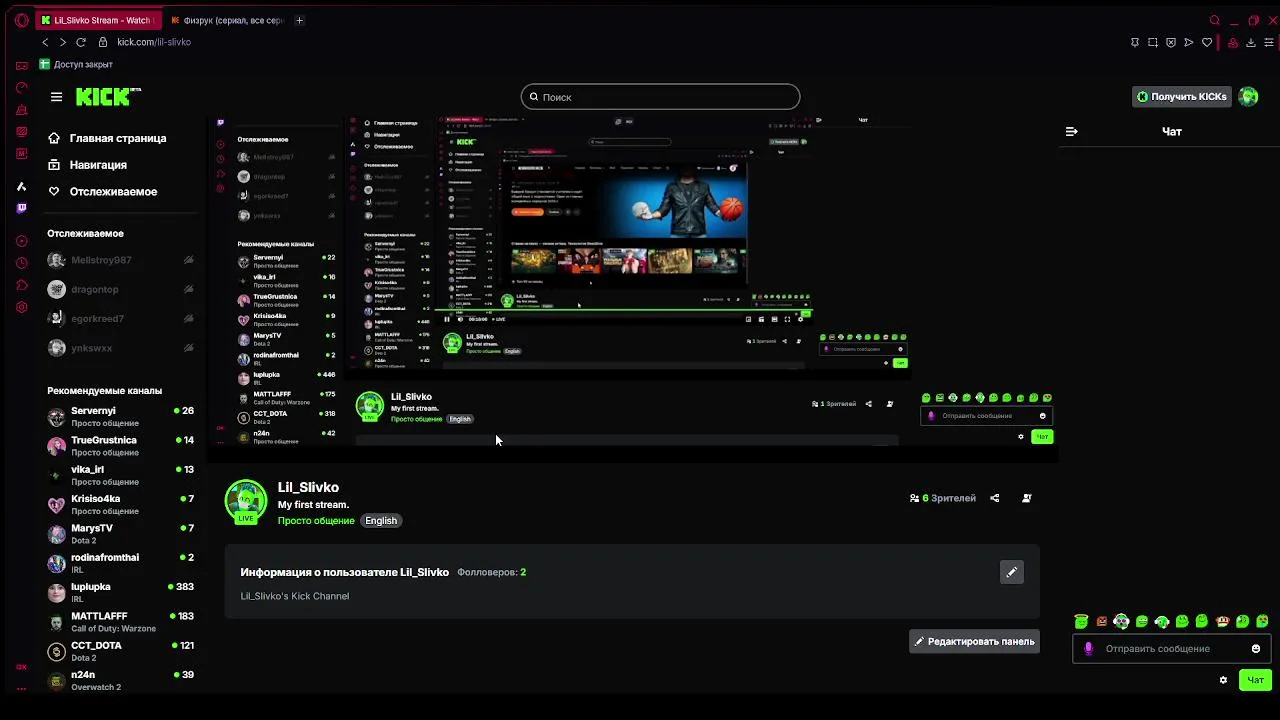Open recommended channel MarysTV

point(120,534)
